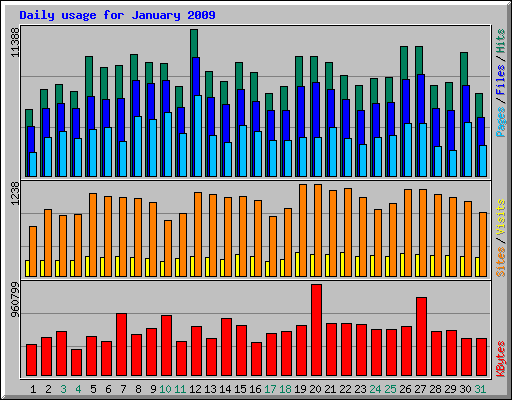Click day label 20 on x-axis
The image size is (512, 400).
(x=315, y=389)
